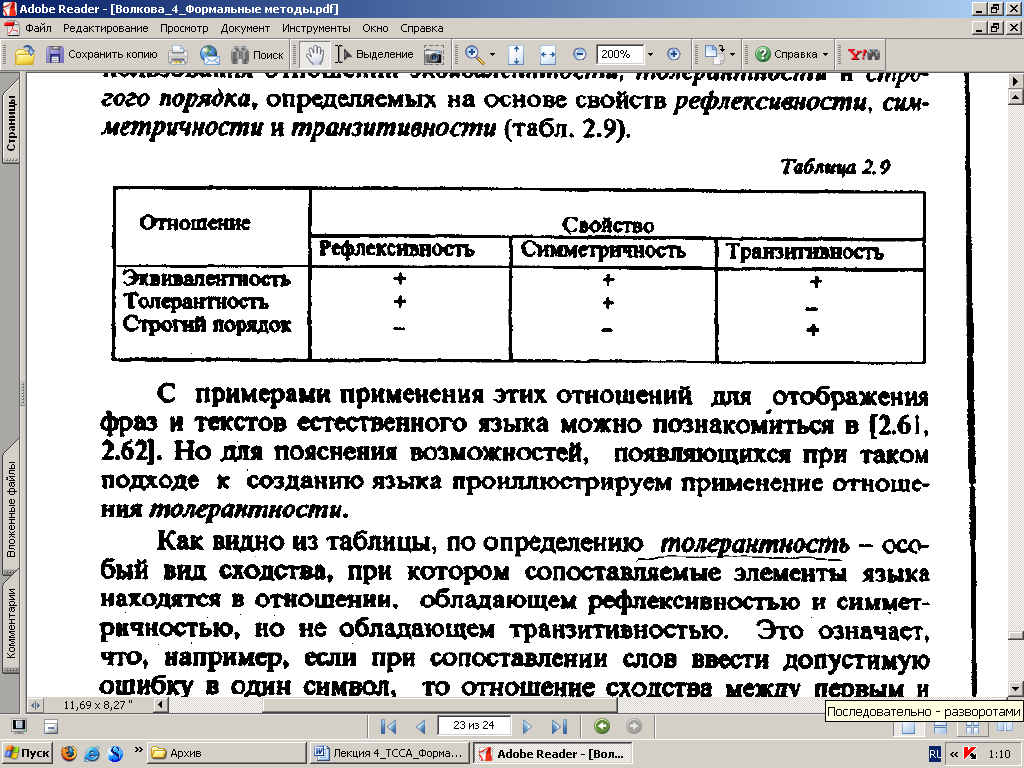
Task: Open the Редактирование menu
Action: (106, 28)
